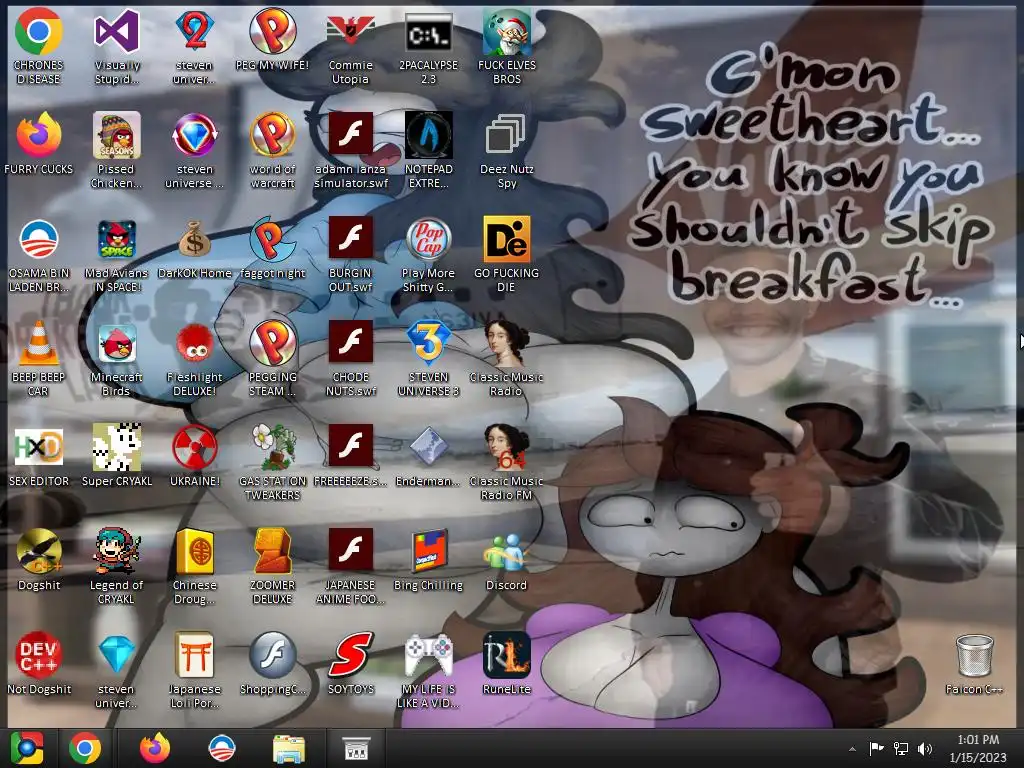Open the Bing Chilling floppy disk icon
The height and width of the screenshot is (768, 1024).
(x=428, y=551)
